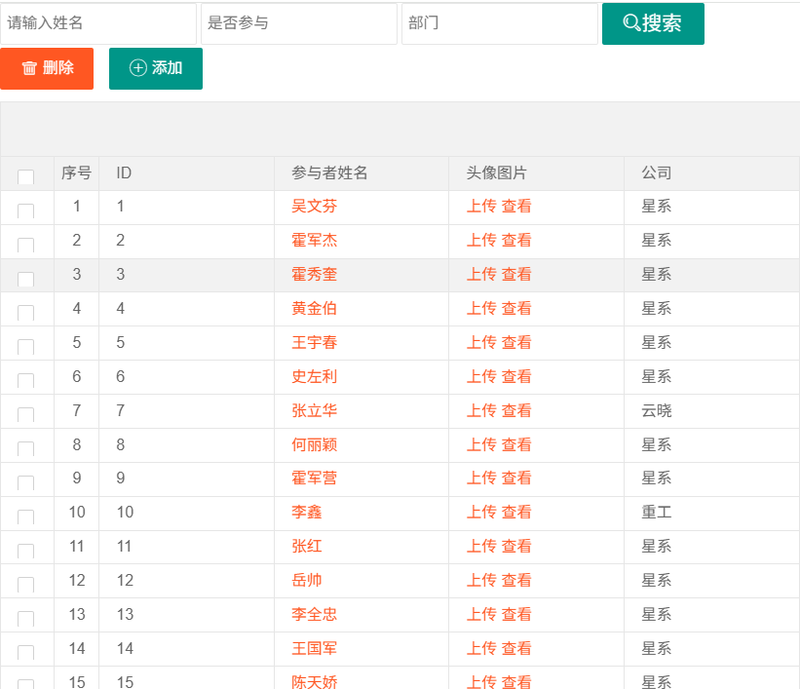
Task: Open participant name link 张红
Action: (x=307, y=547)
